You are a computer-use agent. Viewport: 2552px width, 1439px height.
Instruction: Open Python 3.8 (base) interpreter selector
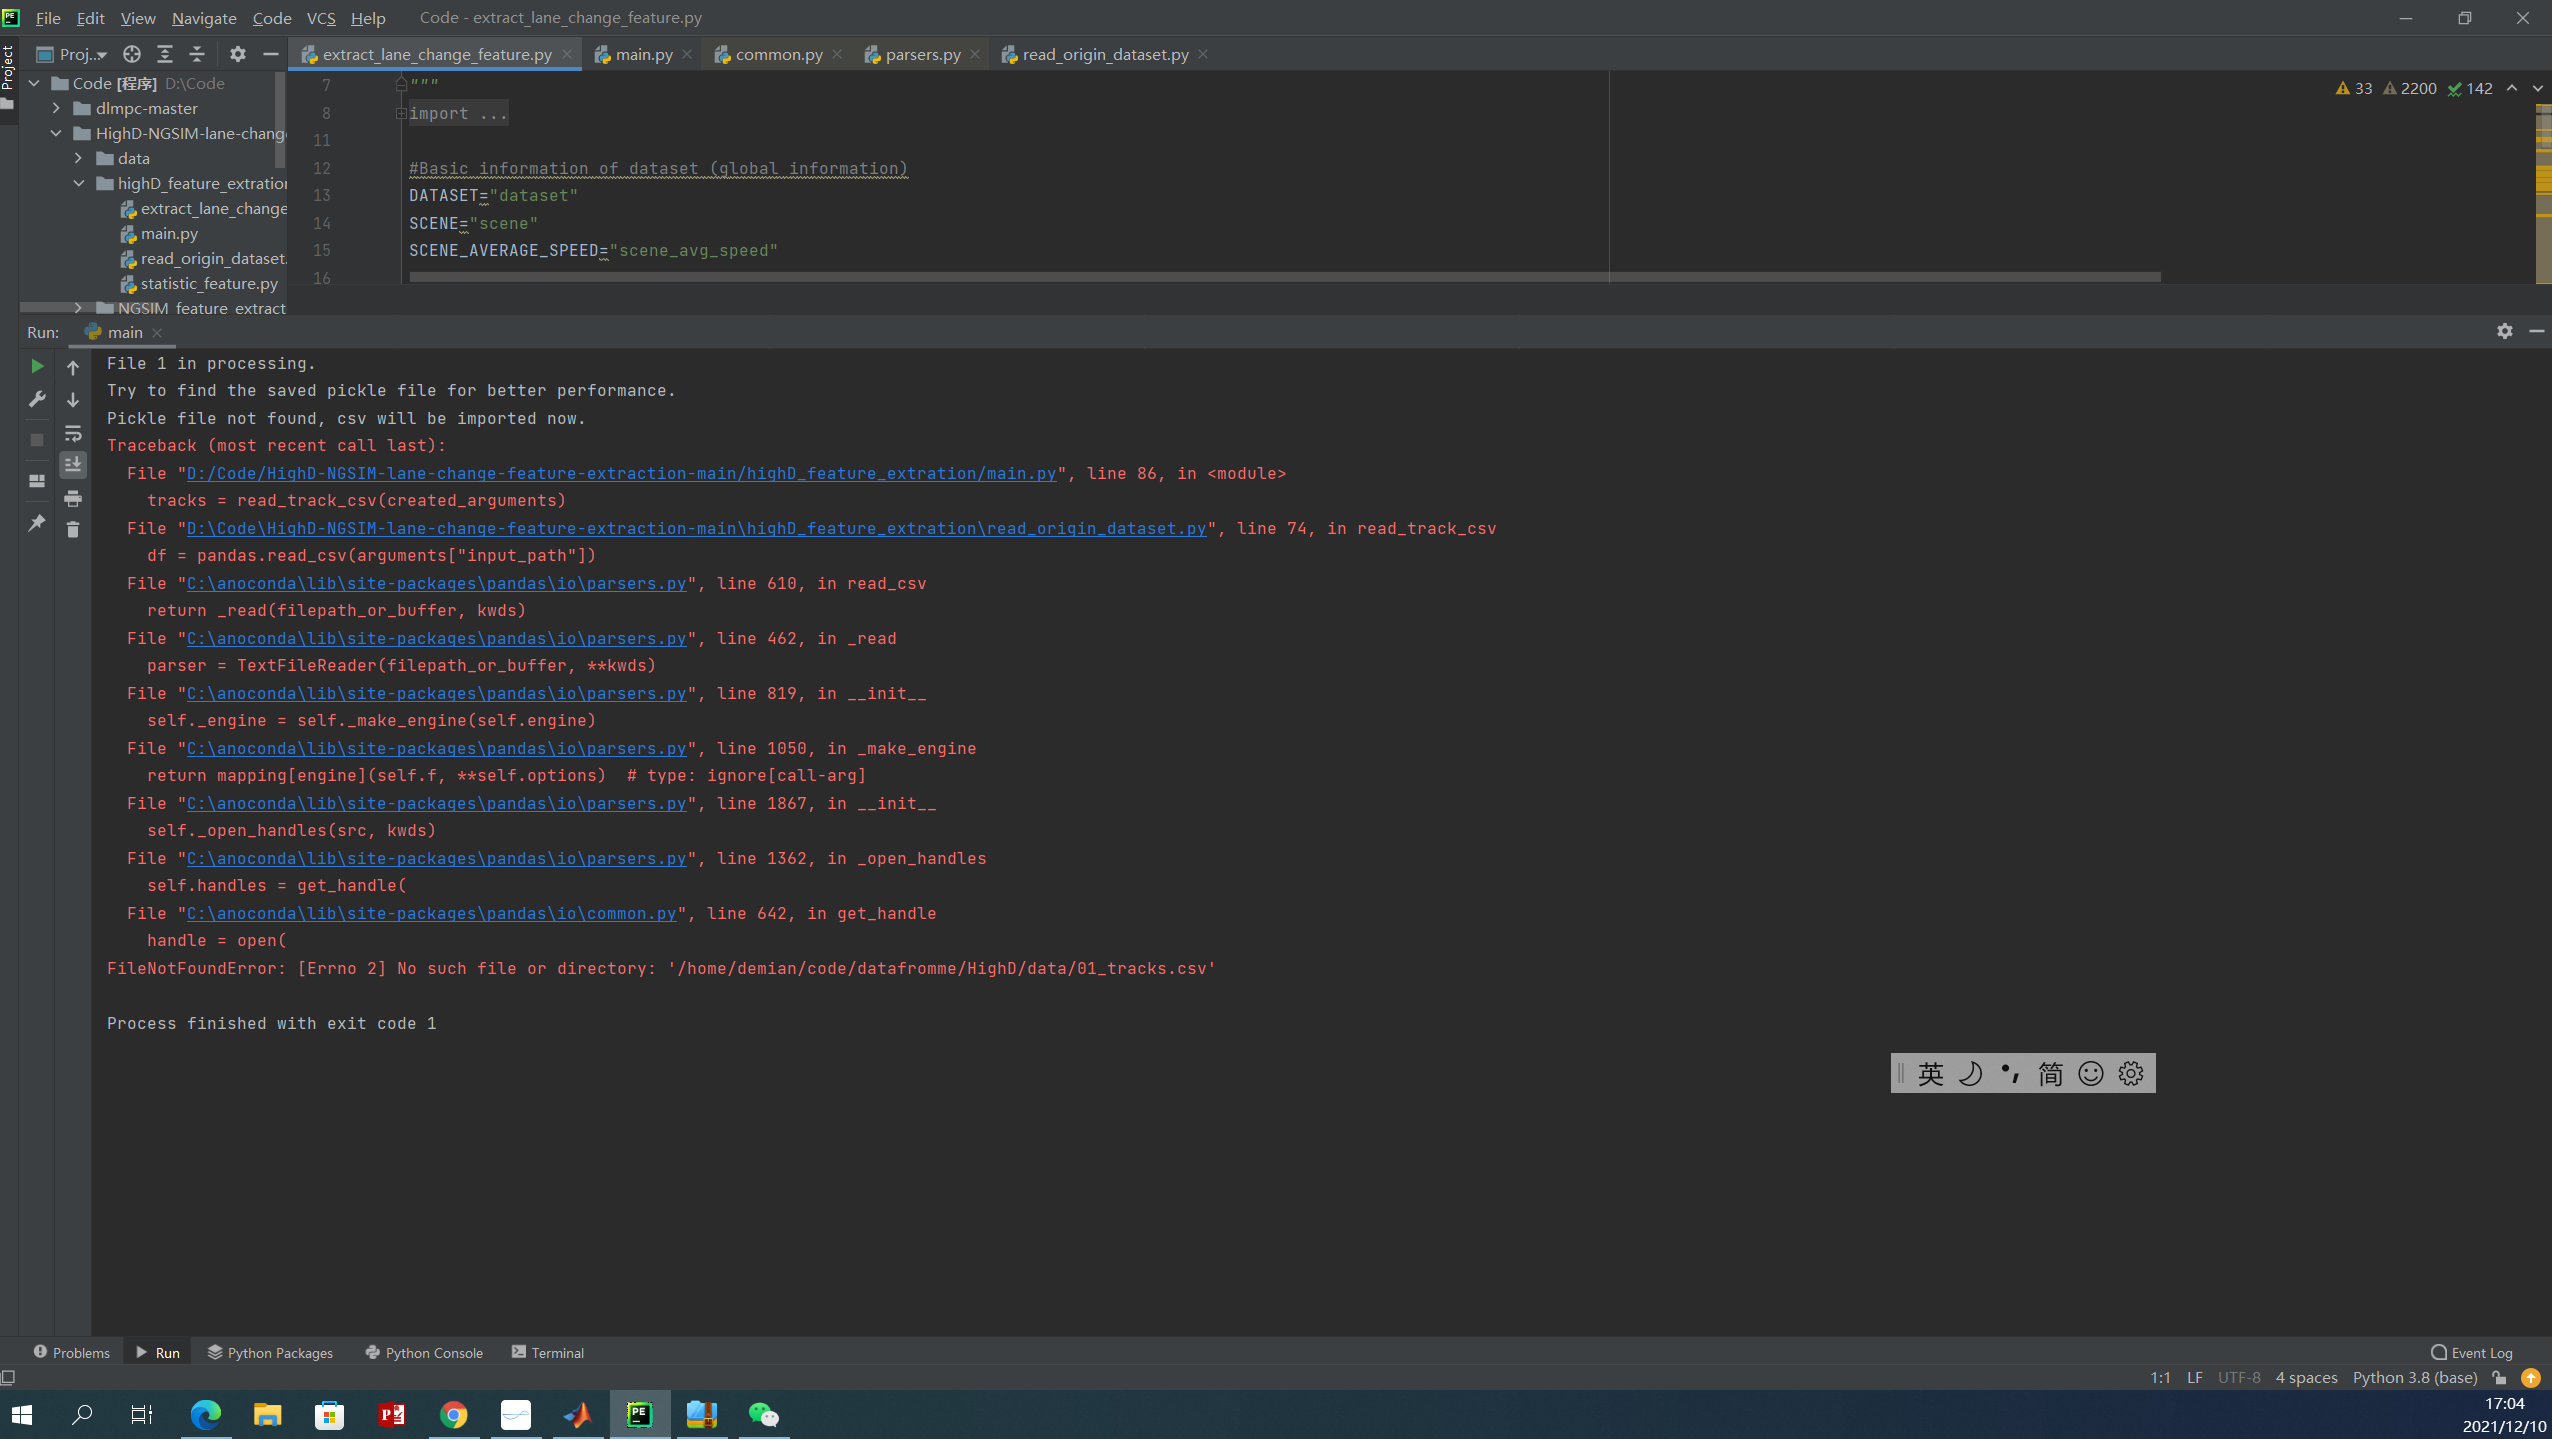(x=2414, y=1377)
